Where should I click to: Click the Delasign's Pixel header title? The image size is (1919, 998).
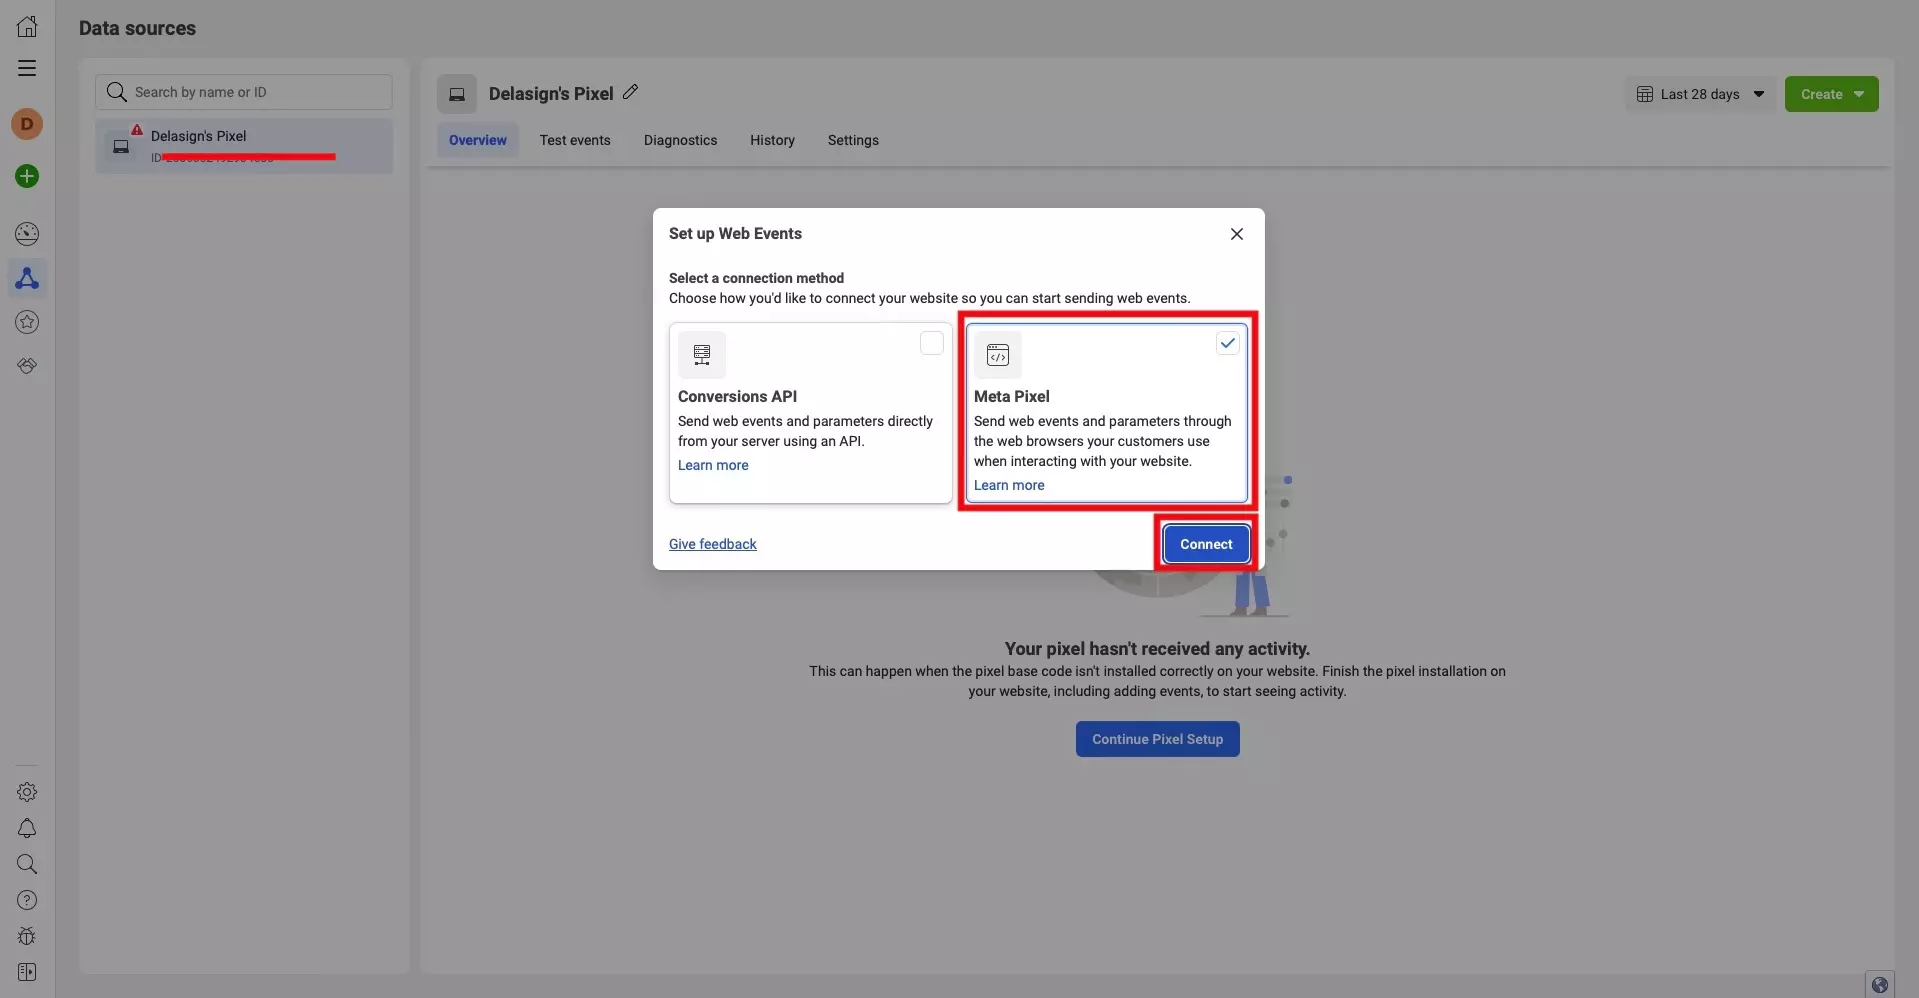(551, 93)
